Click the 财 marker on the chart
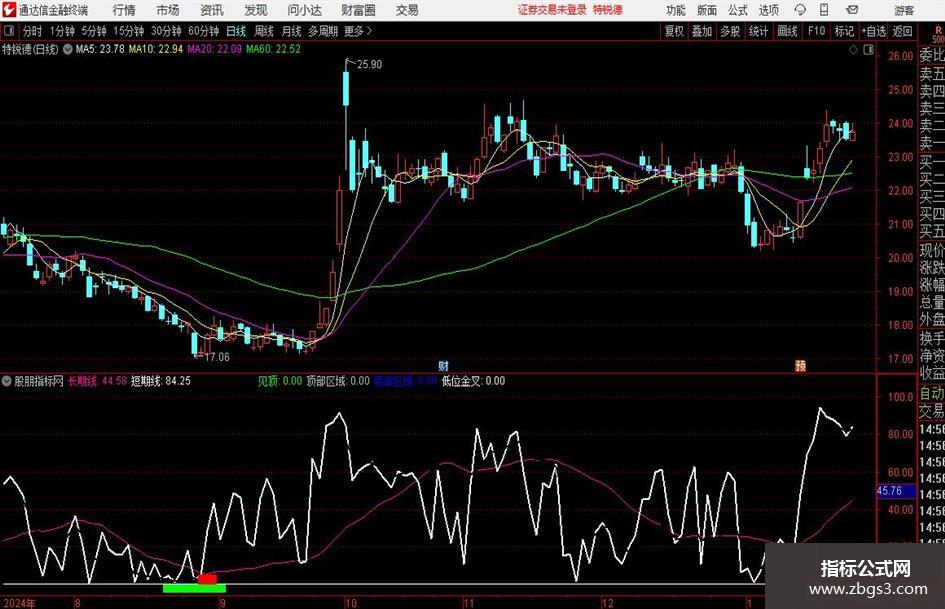Image resolution: width=945 pixels, height=609 pixels. click(x=444, y=366)
